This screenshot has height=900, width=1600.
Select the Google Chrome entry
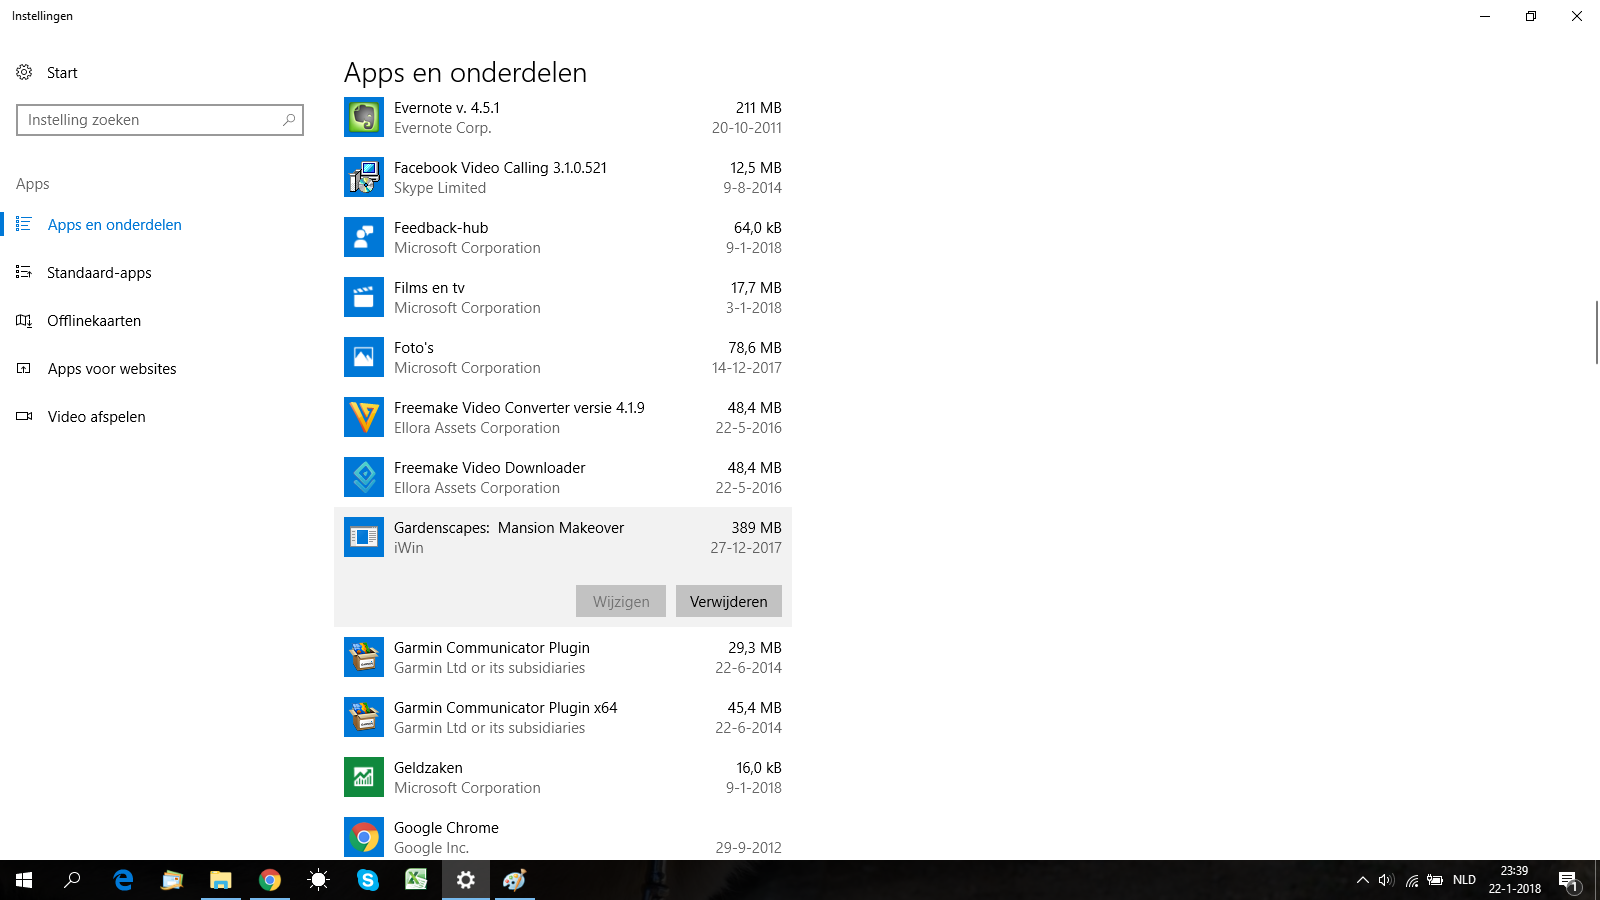pyautogui.click(x=563, y=837)
